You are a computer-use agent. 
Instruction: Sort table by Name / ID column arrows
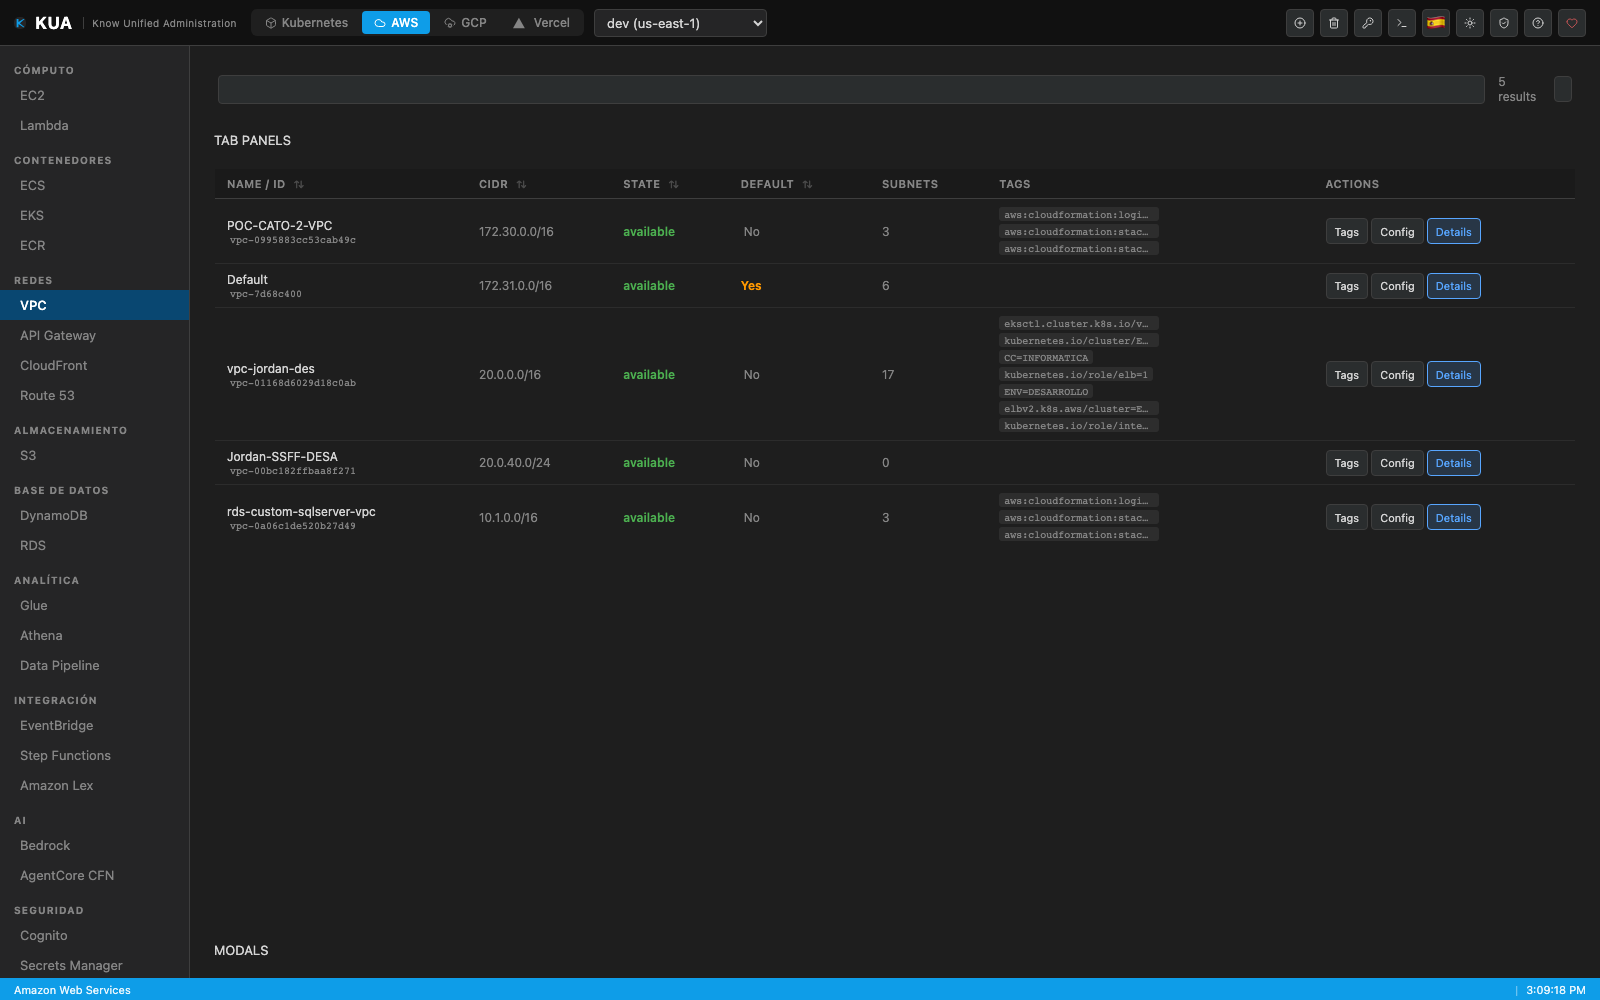coord(299,185)
